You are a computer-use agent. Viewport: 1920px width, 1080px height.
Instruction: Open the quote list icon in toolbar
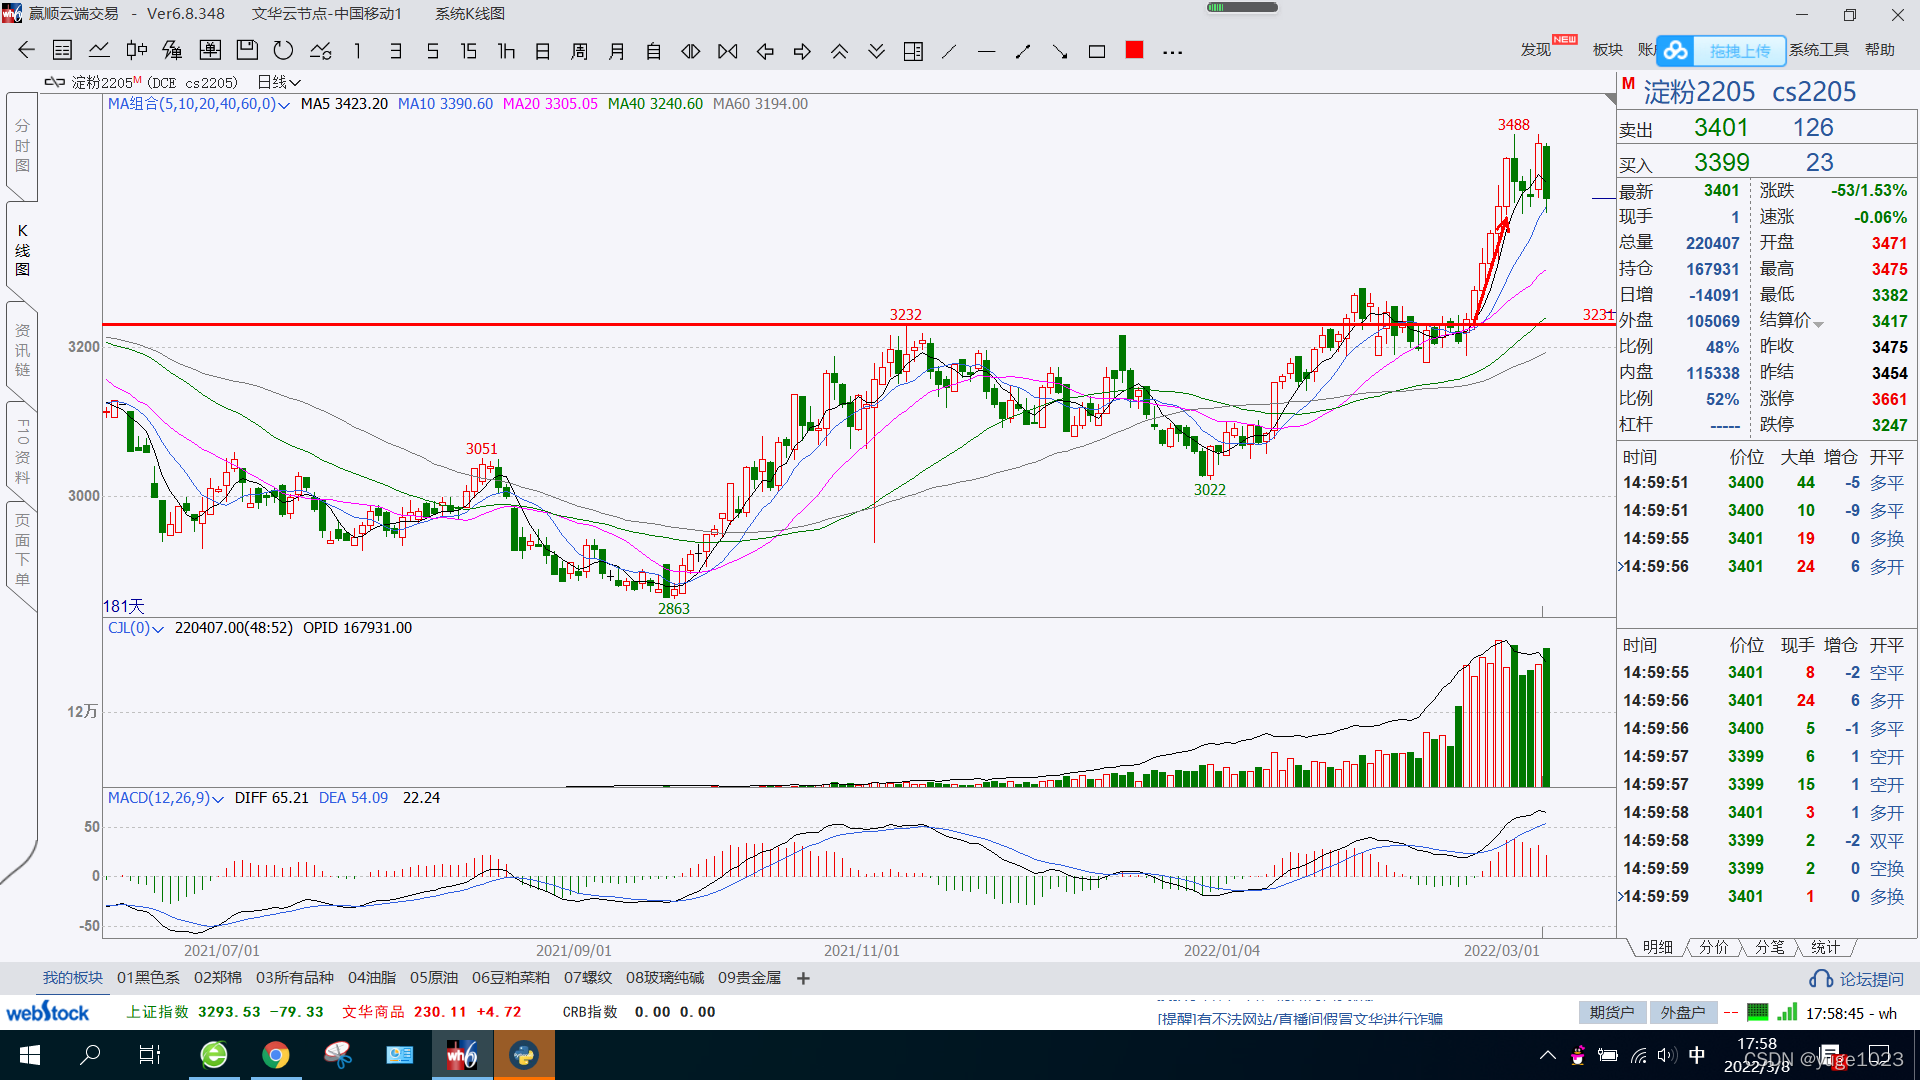62,51
